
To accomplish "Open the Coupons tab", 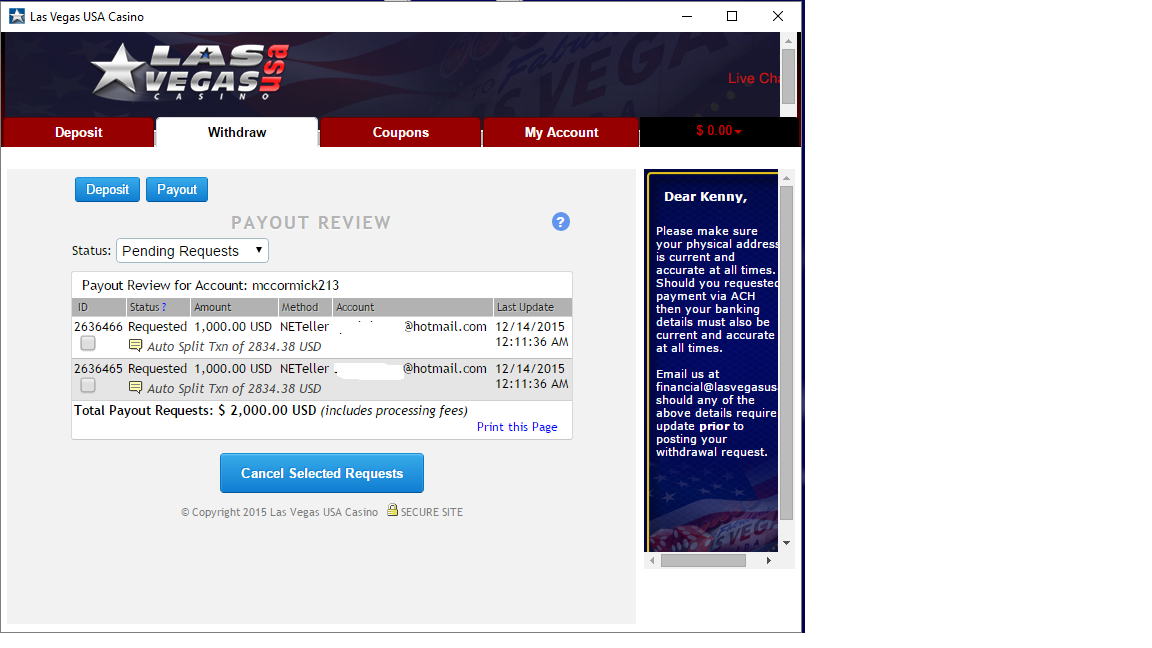I will (400, 132).
